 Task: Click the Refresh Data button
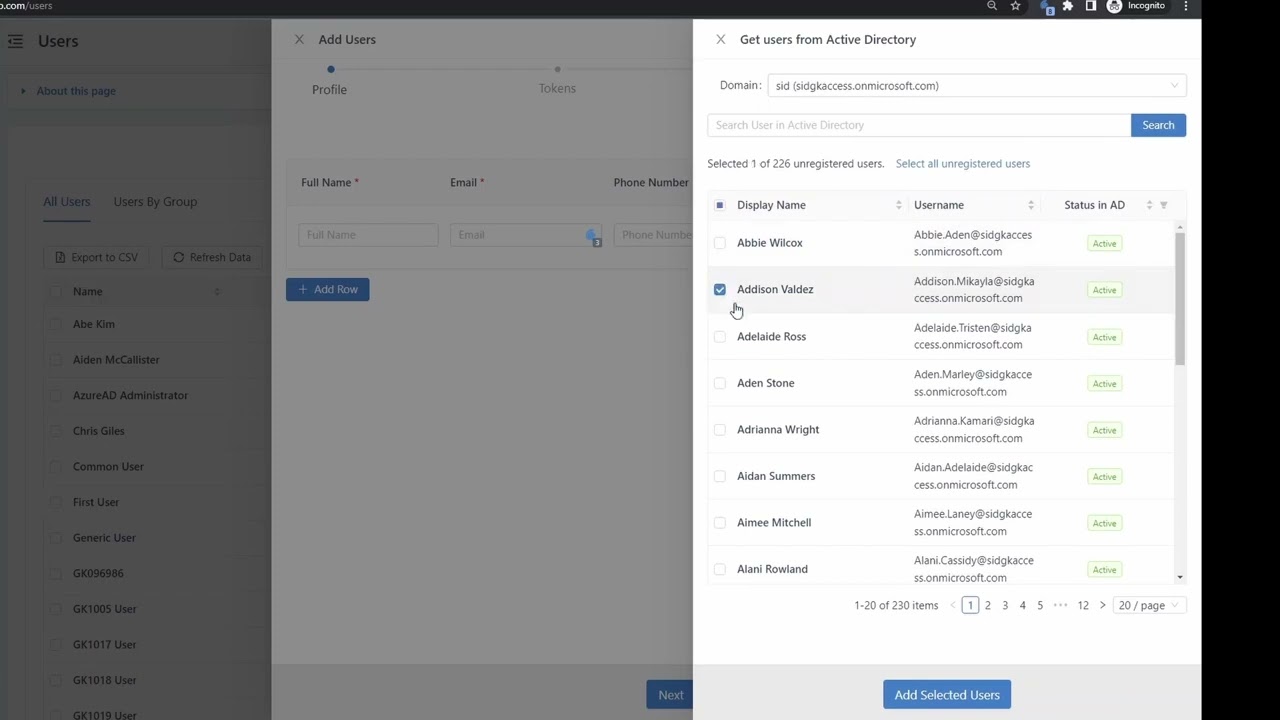tap(212, 257)
